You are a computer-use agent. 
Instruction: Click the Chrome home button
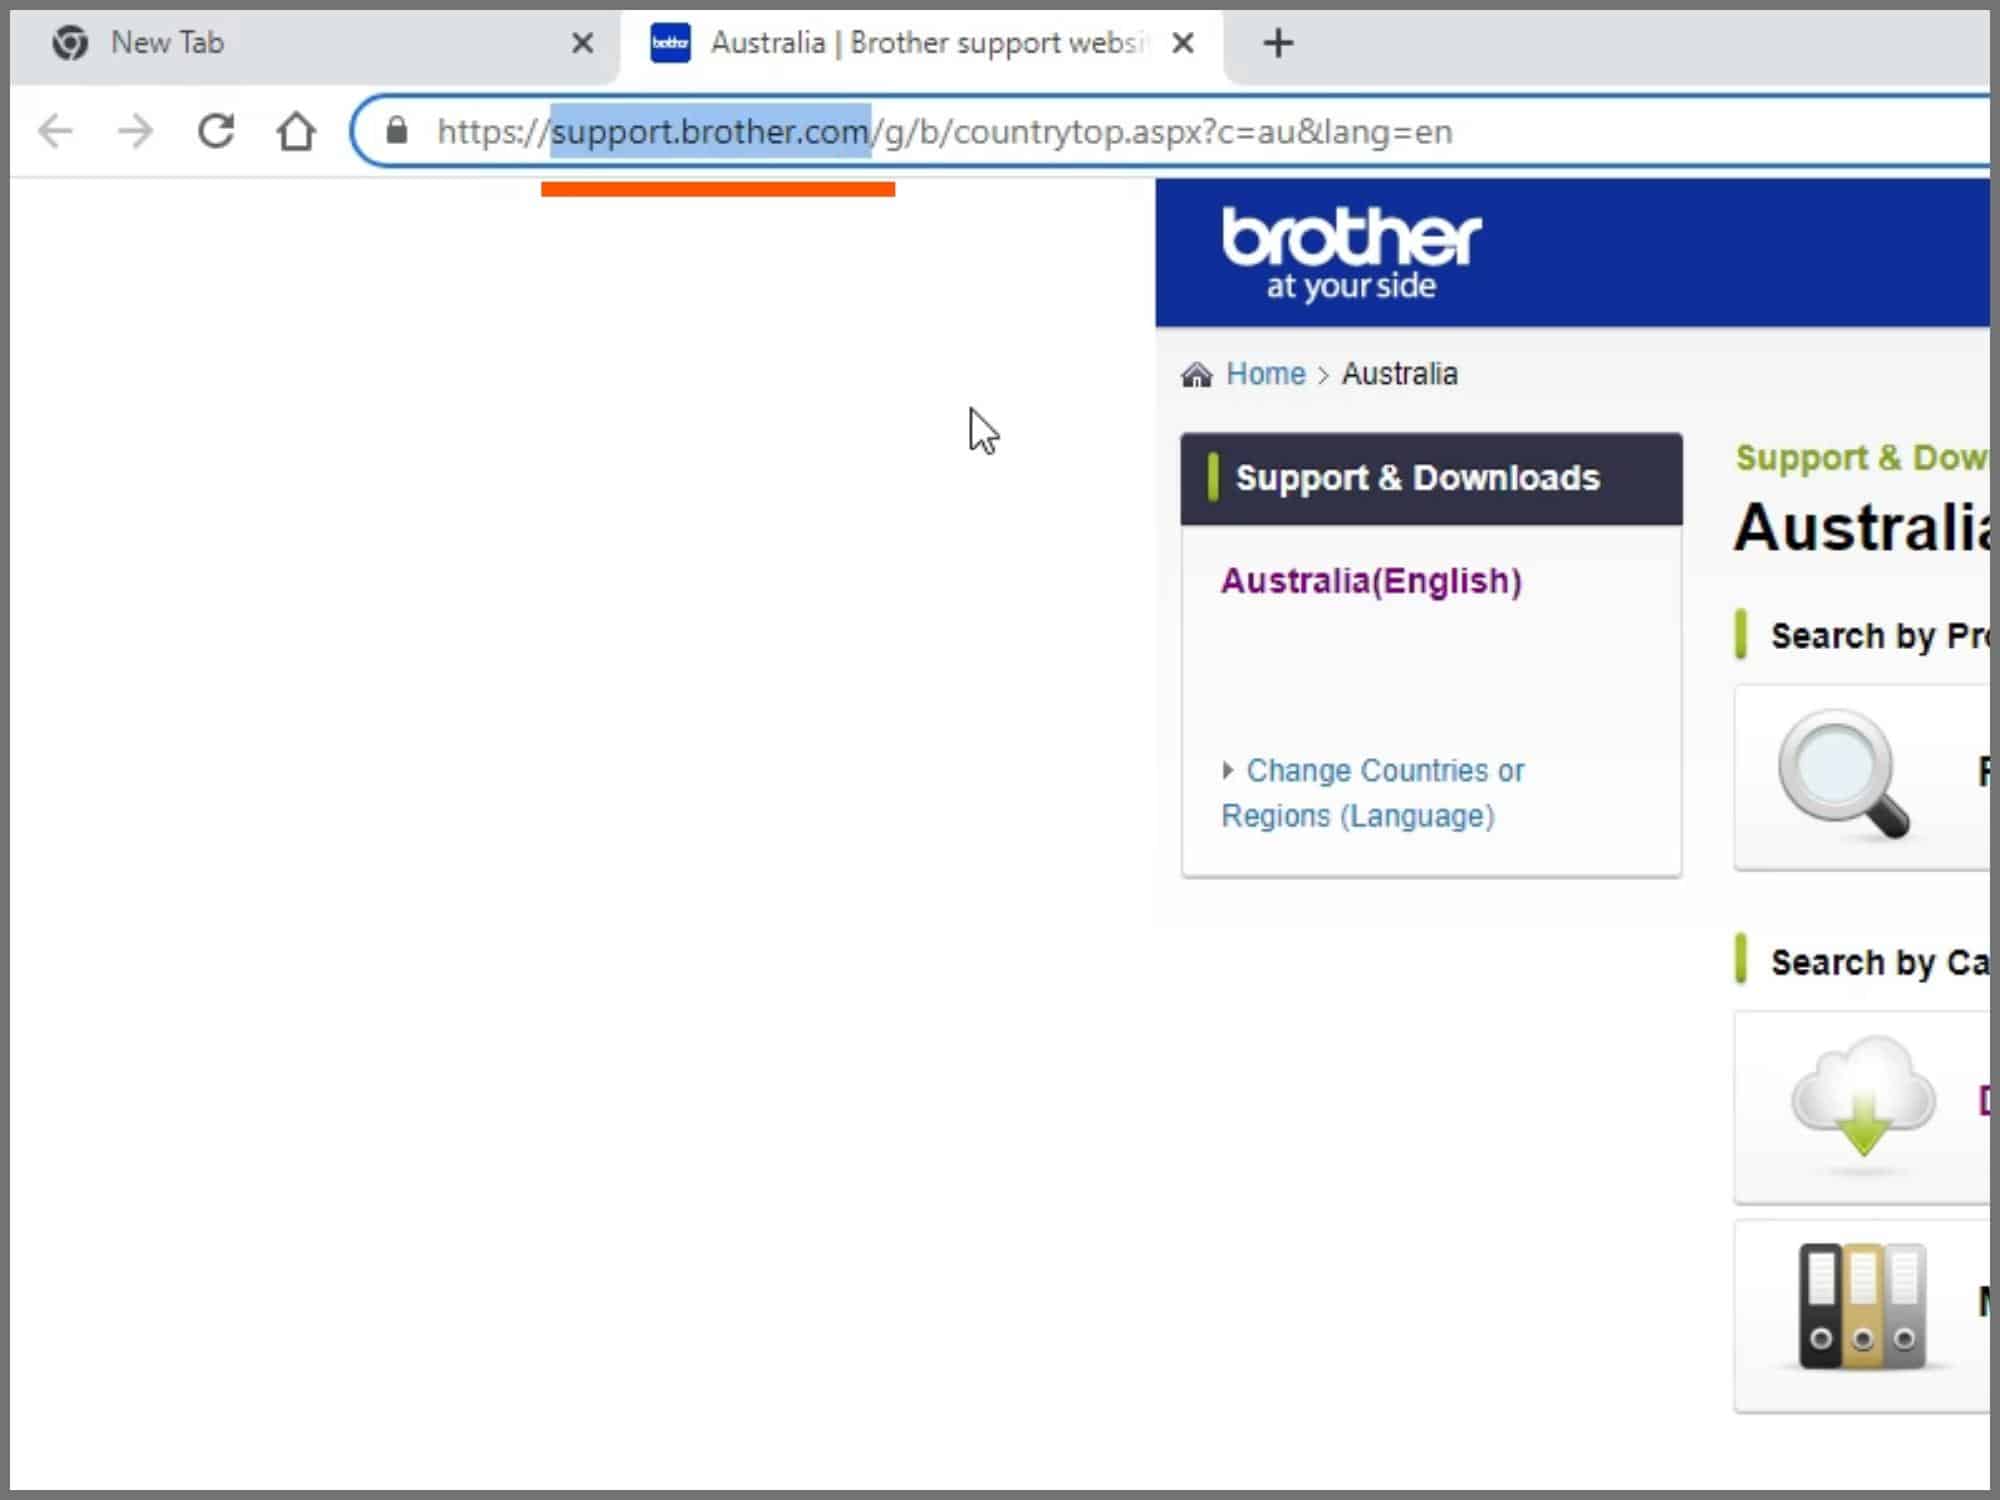pyautogui.click(x=298, y=131)
